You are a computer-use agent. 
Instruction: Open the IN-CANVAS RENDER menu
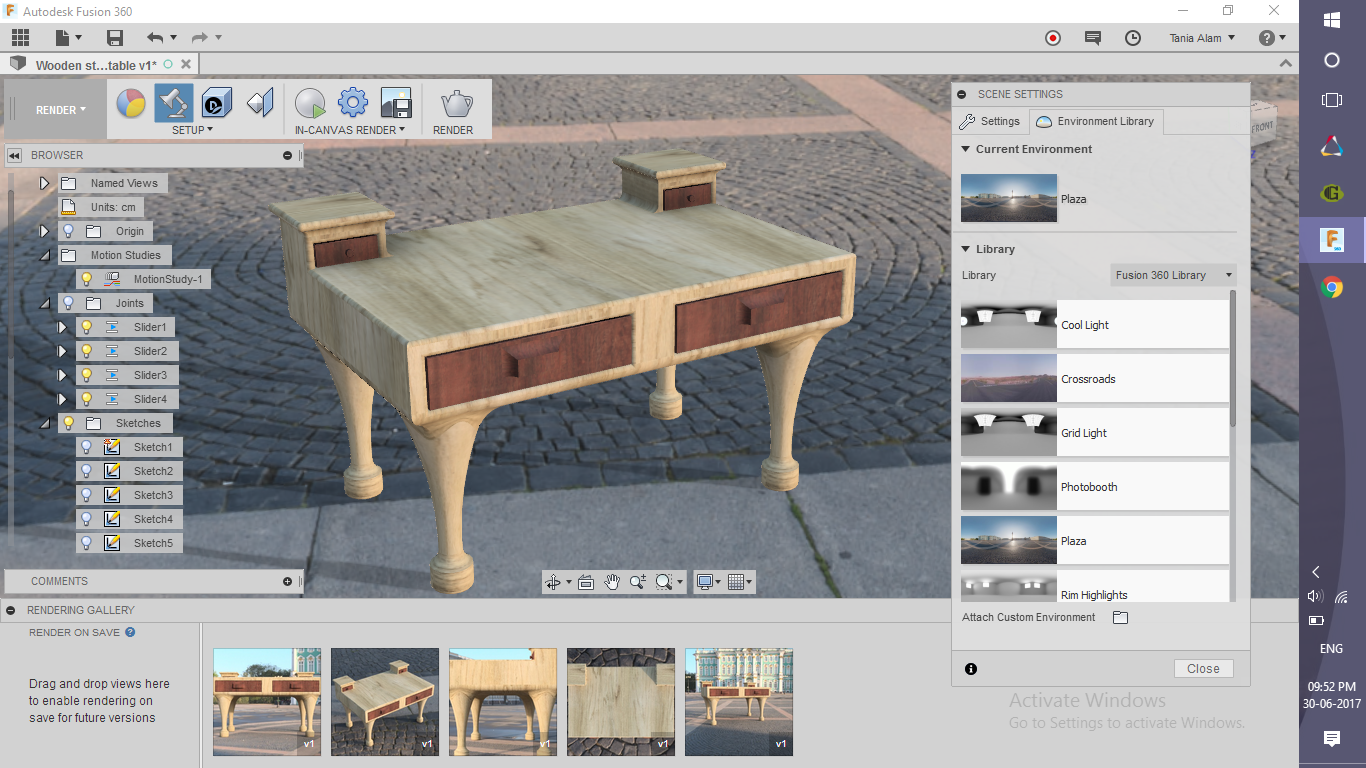point(350,130)
